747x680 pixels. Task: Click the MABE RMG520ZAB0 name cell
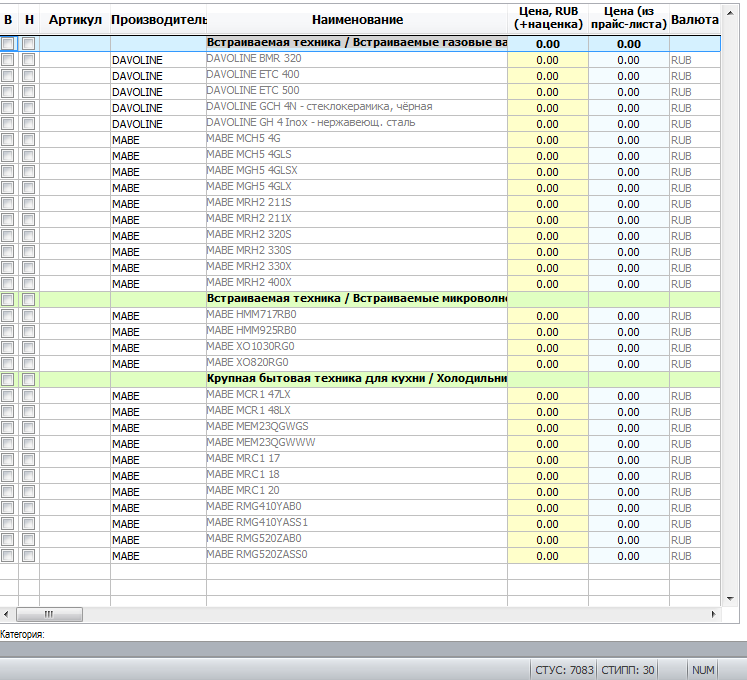pos(357,539)
